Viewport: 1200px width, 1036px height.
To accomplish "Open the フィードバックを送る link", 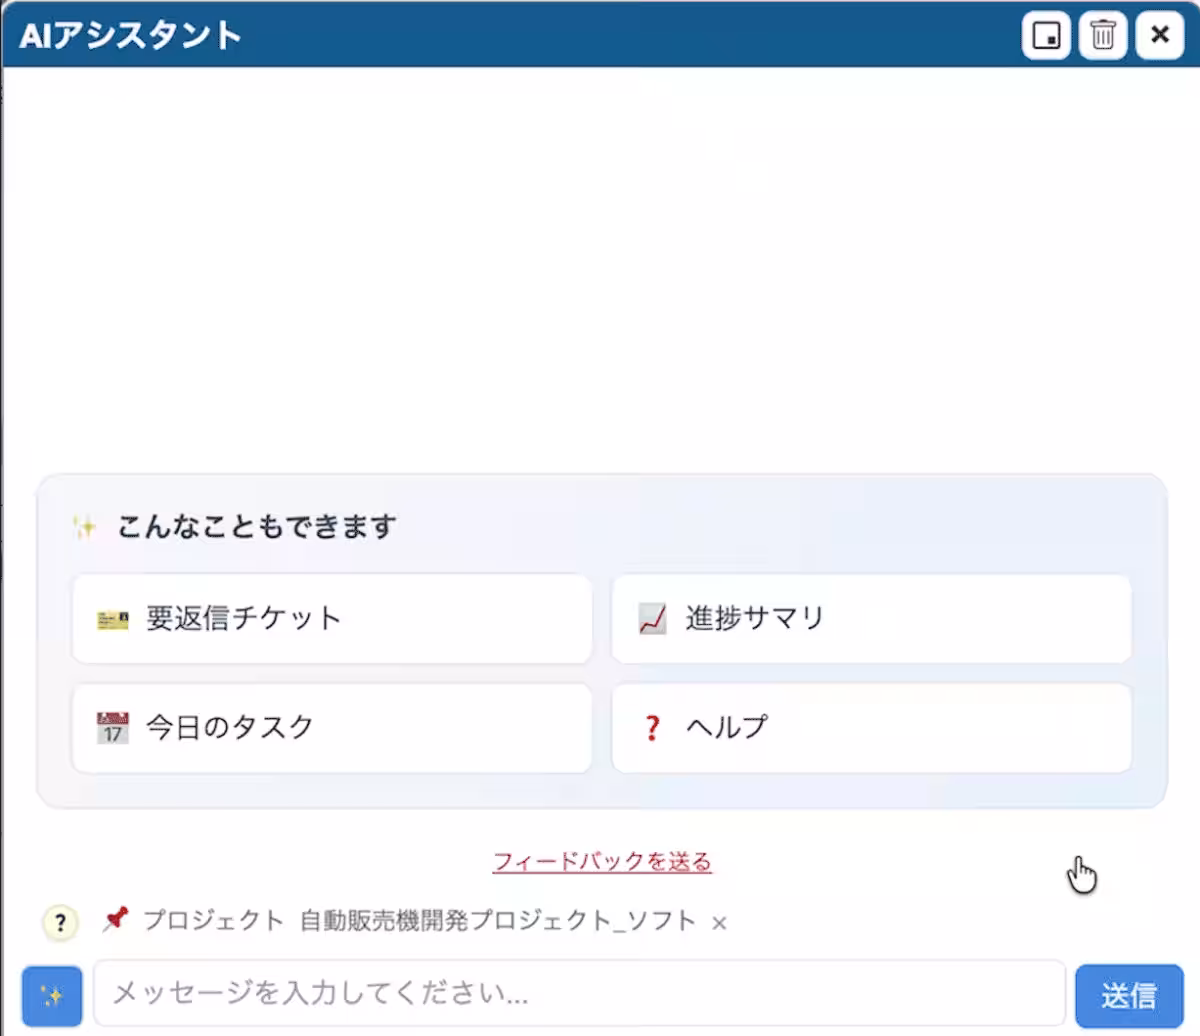I will coord(604,860).
